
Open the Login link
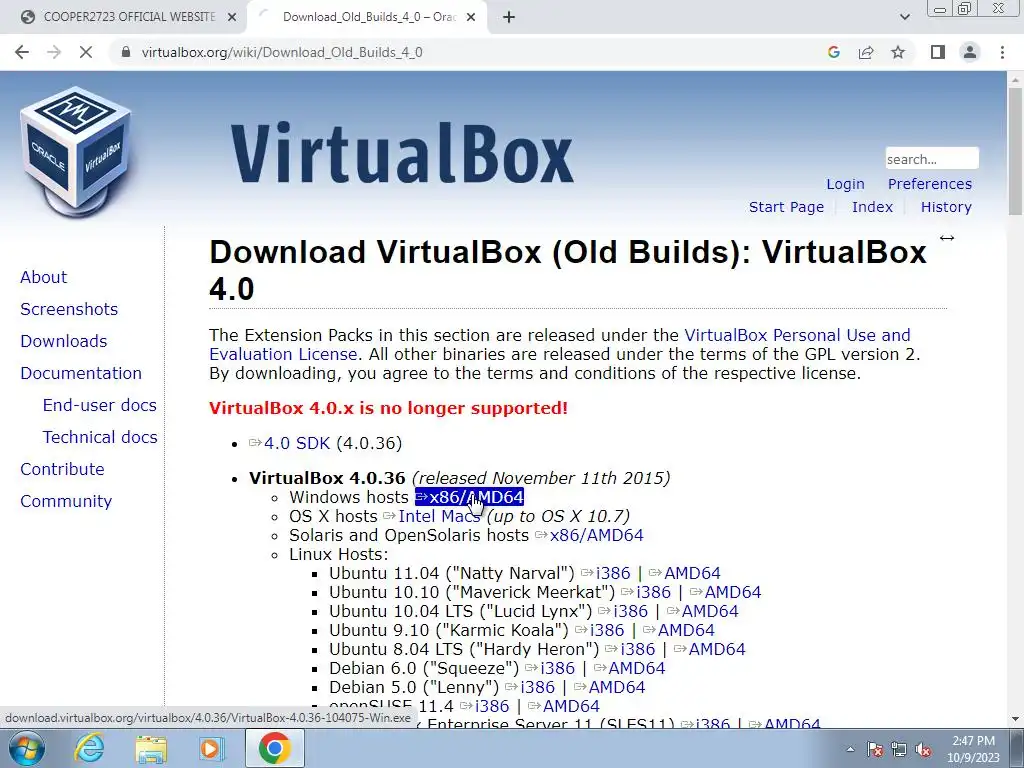(845, 184)
